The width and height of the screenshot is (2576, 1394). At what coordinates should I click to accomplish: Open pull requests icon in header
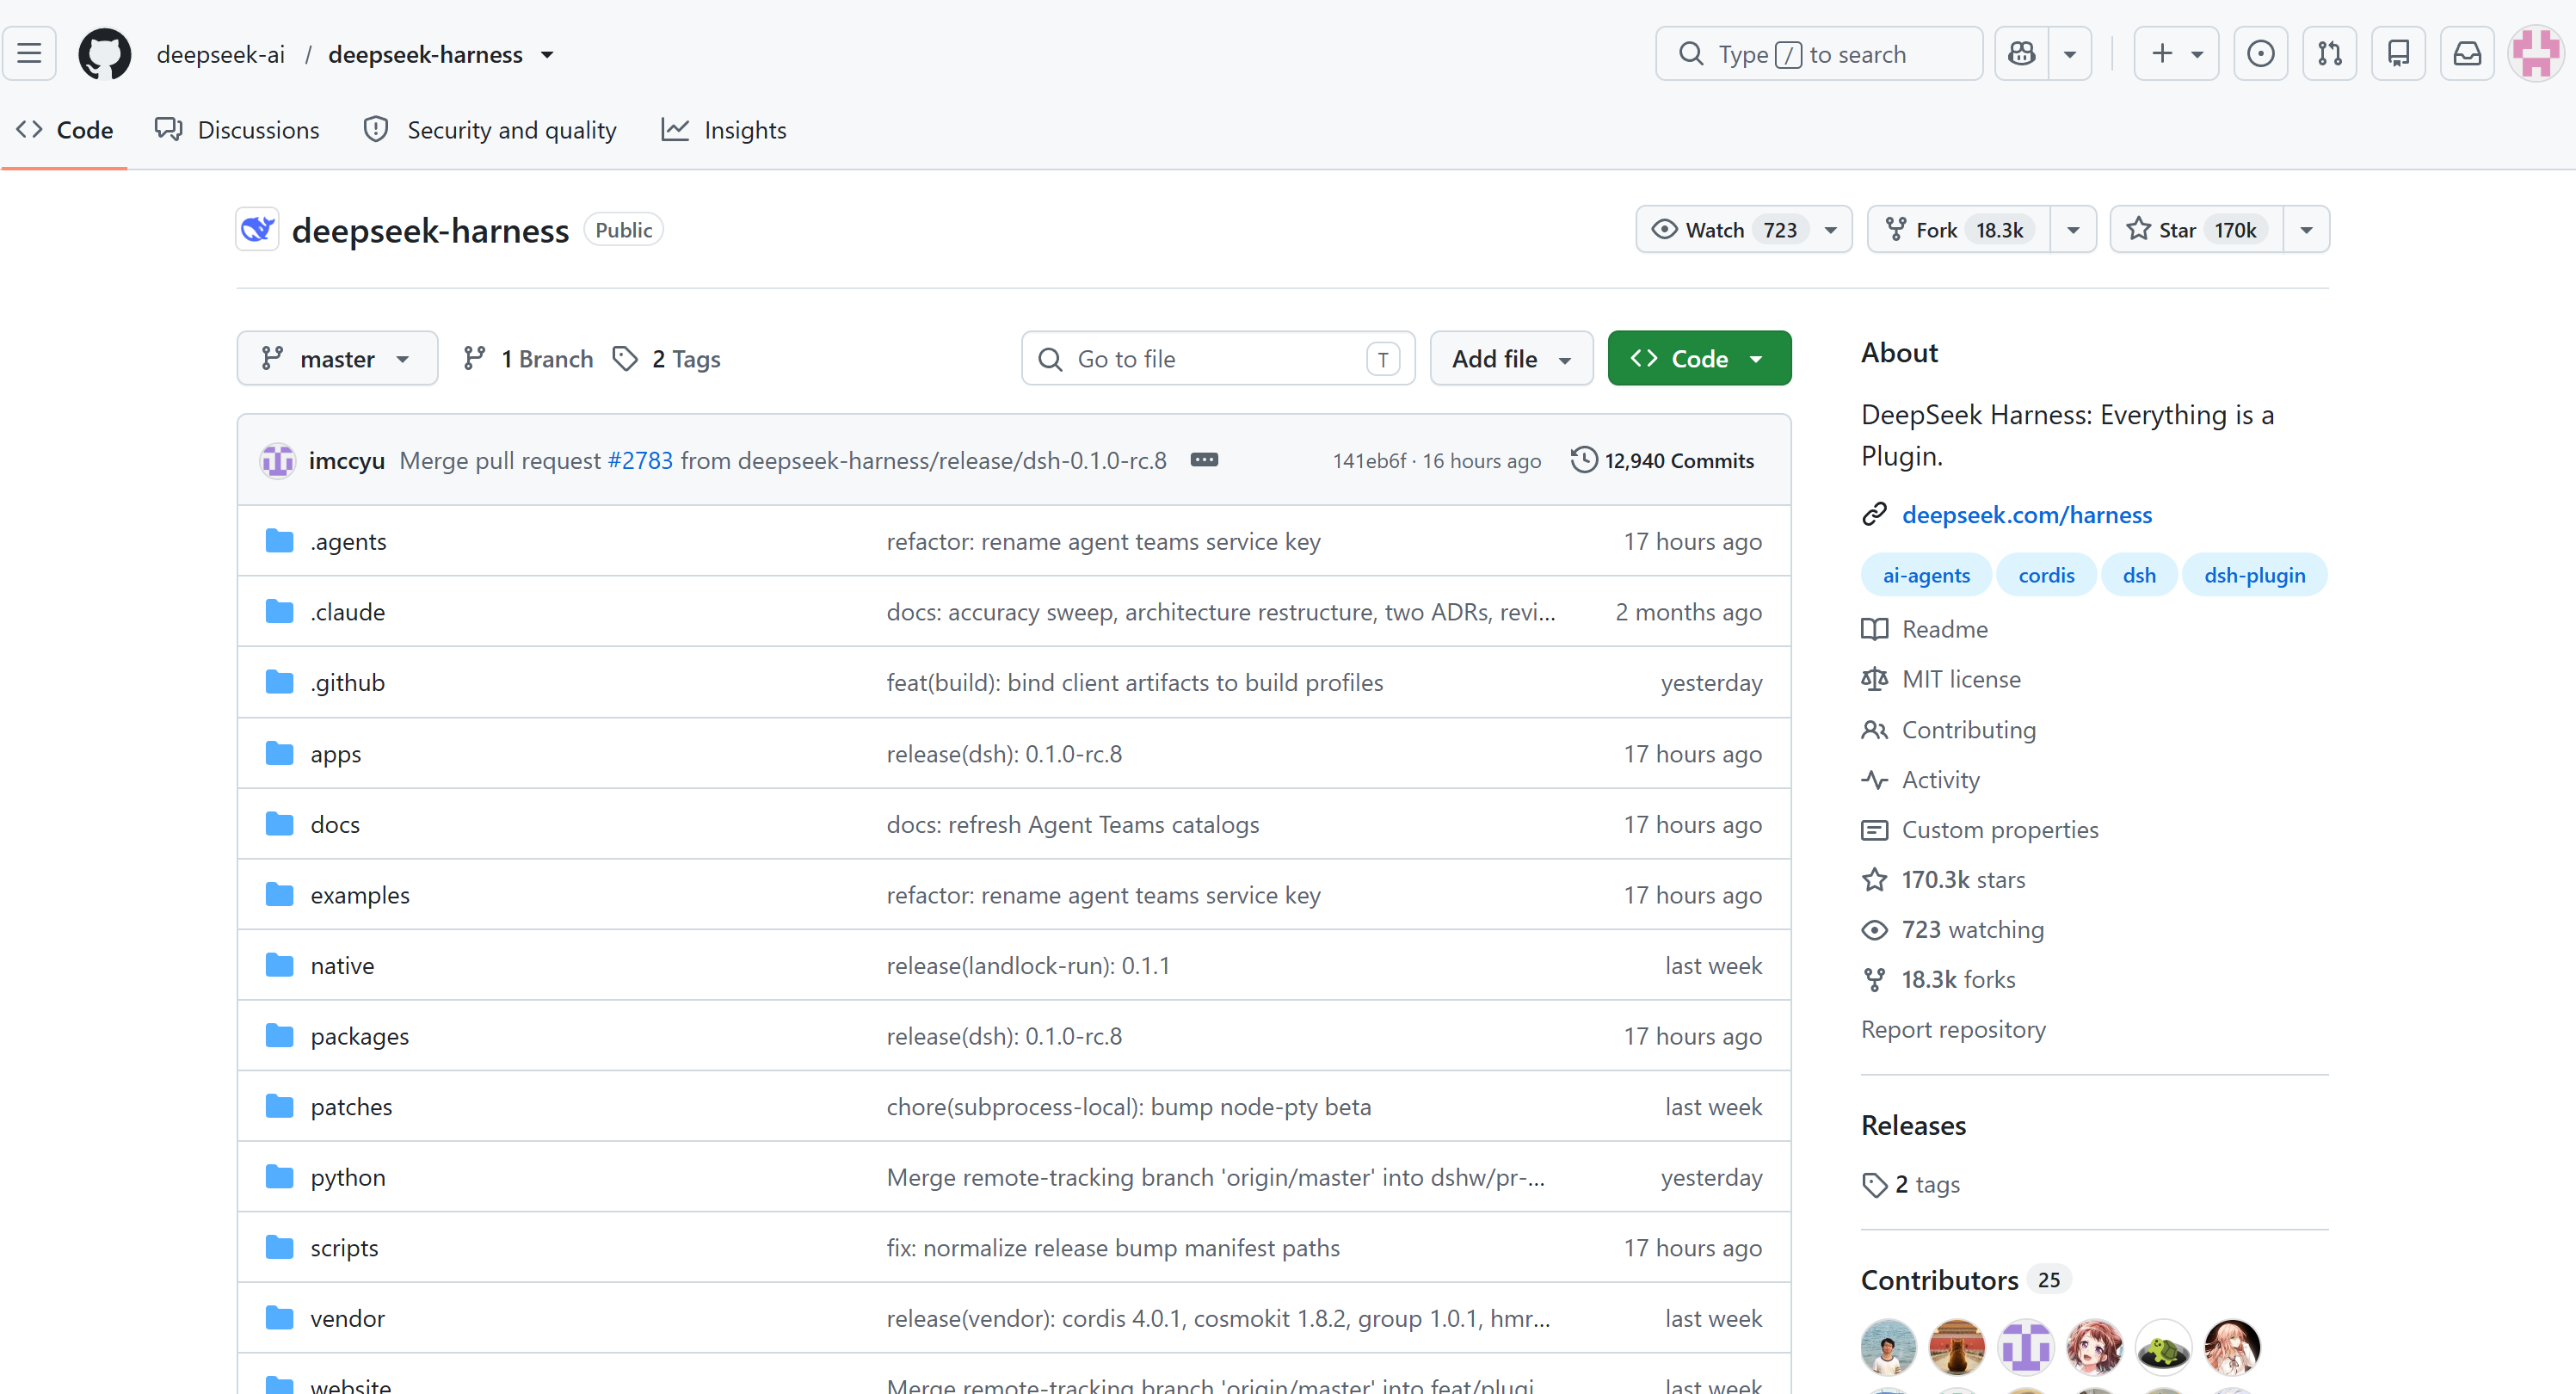pos(2330,54)
